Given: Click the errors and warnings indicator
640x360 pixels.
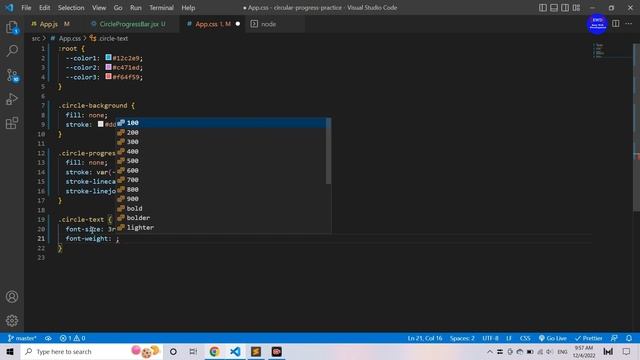Looking at the screenshot, I should [x=72, y=338].
